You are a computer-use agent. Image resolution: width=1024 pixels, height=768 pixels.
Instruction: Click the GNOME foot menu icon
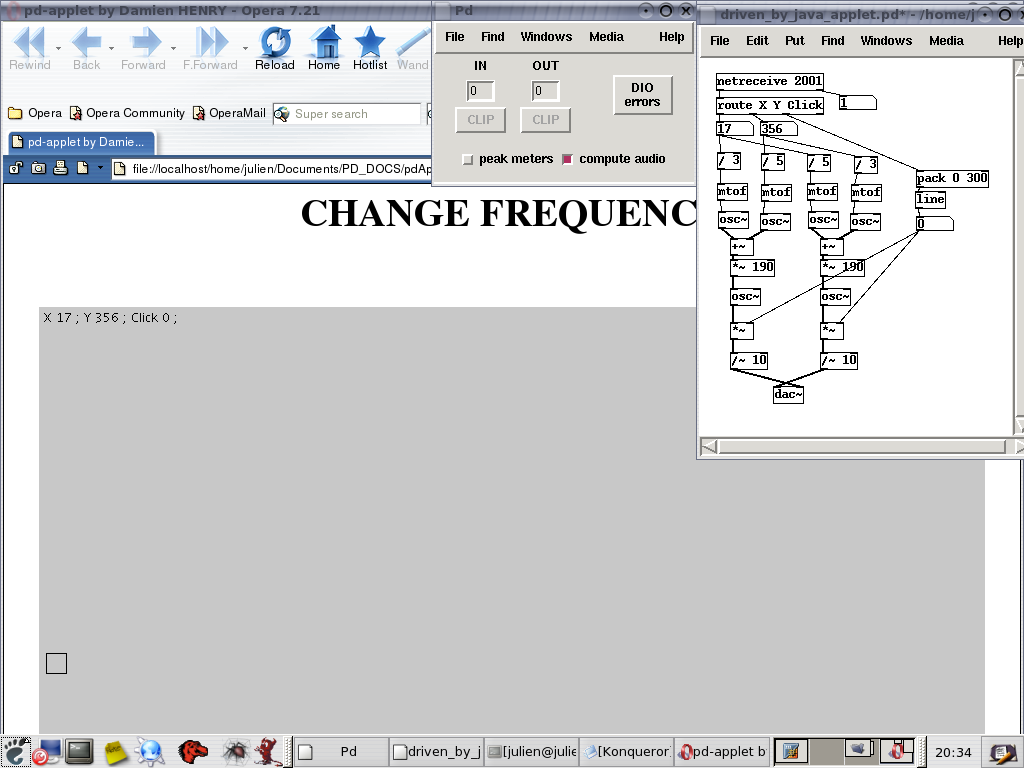[x=15, y=750]
